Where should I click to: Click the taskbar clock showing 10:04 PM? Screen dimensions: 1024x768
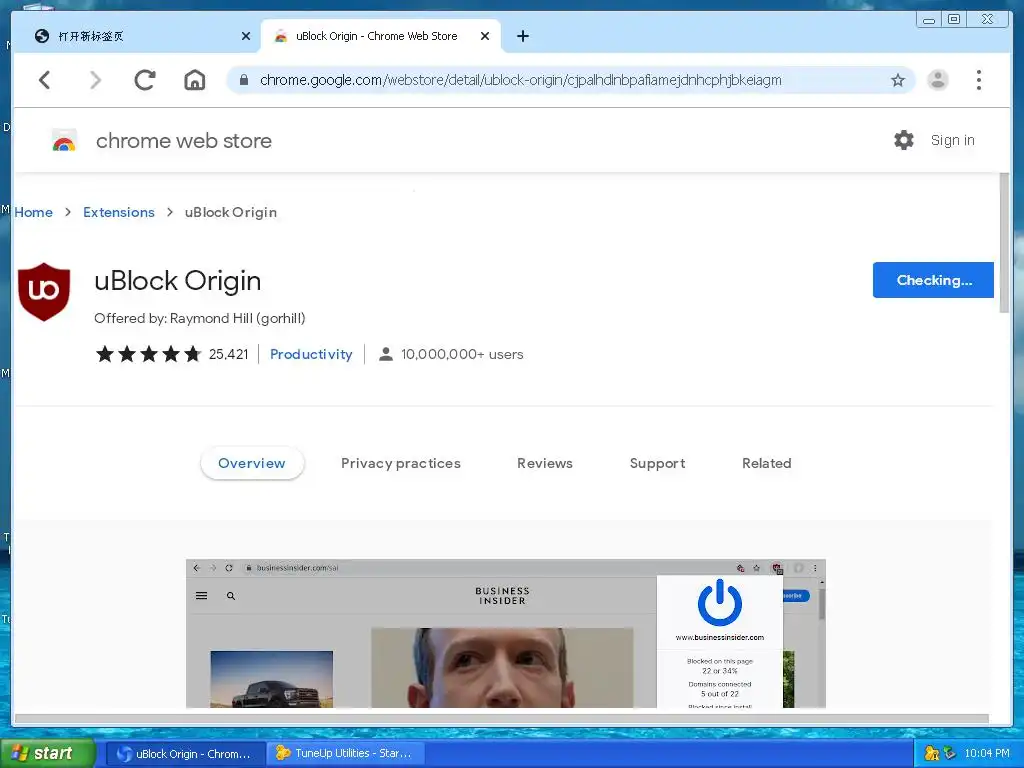986,753
